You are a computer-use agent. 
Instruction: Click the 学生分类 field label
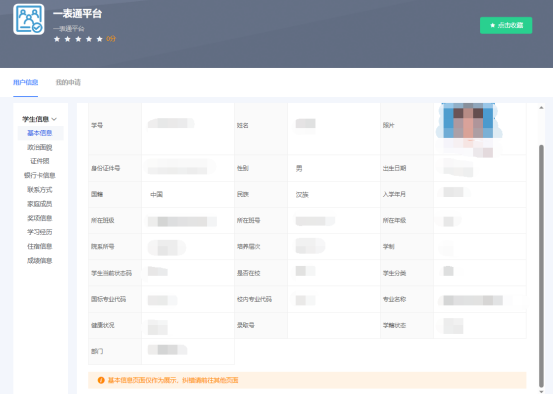click(x=394, y=273)
